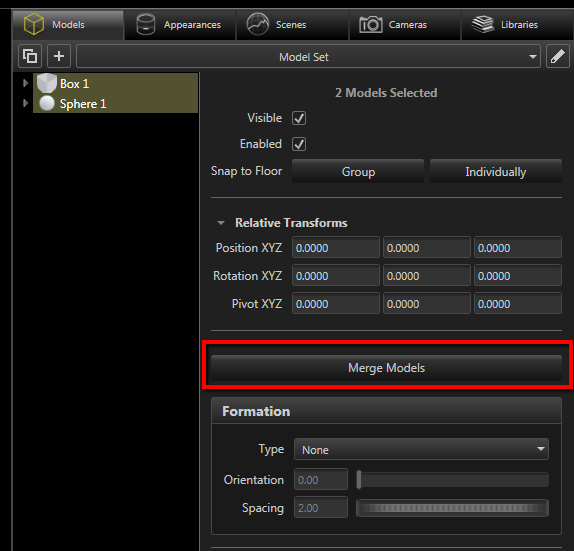Click the Cameras camera icon
574x551 pixels.
point(370,25)
